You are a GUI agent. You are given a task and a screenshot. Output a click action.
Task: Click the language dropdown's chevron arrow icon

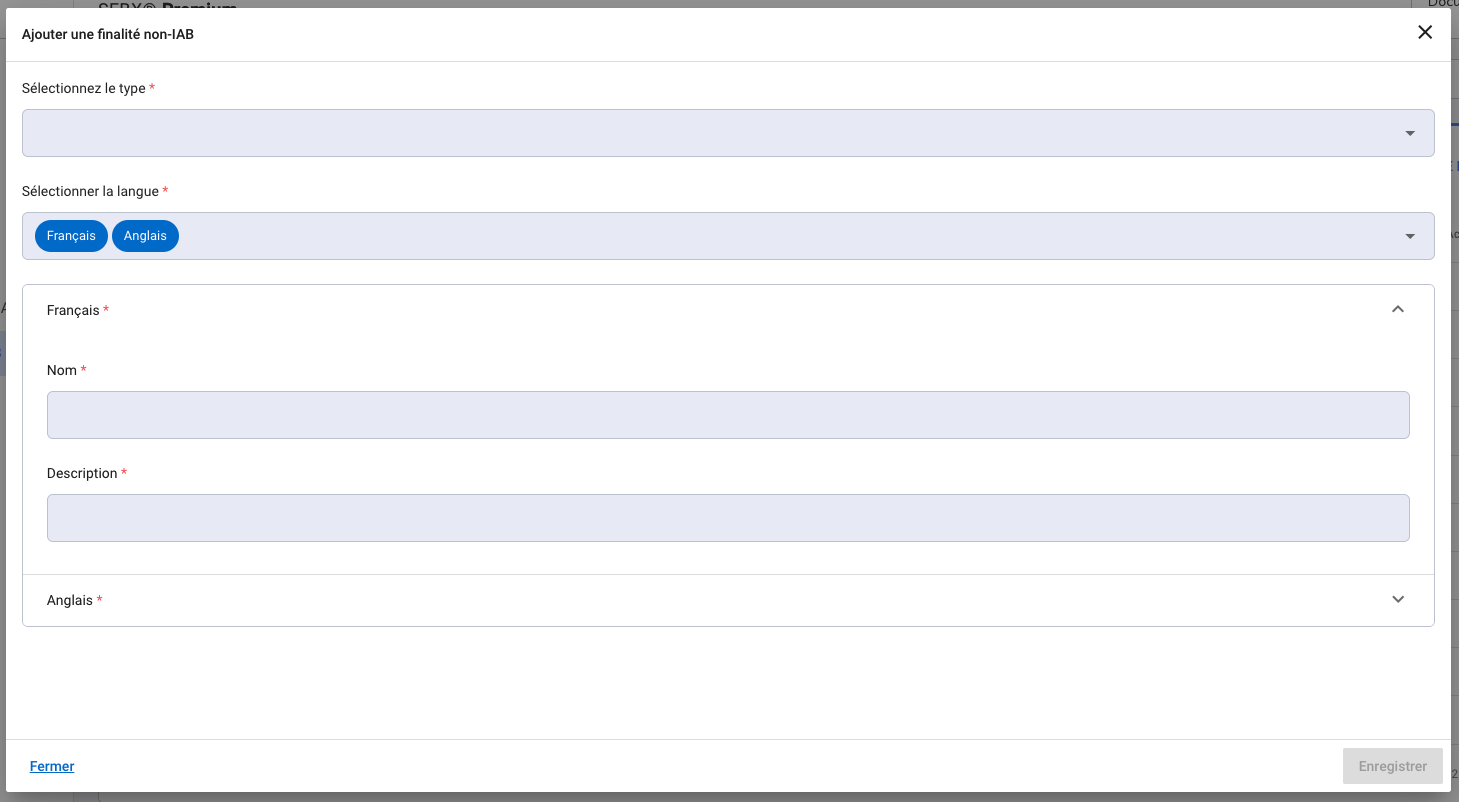[1410, 236]
